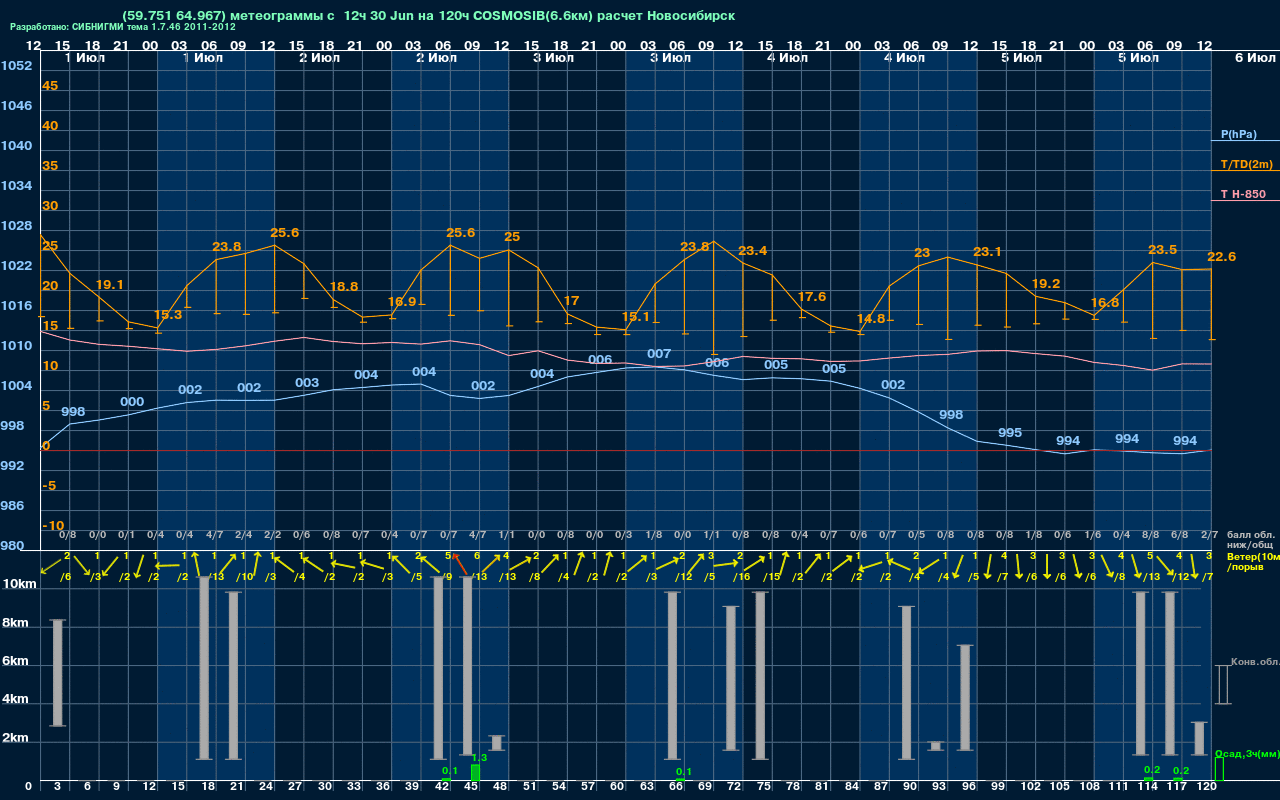Click hour 108 on bottom axis
The height and width of the screenshot is (800, 1280).
pos(1090,788)
